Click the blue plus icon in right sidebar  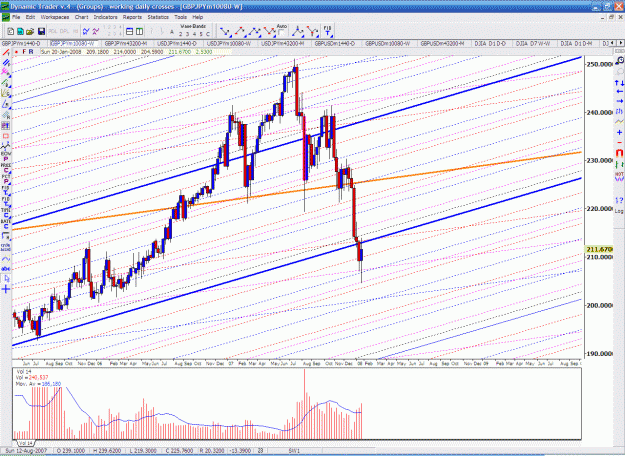click(619, 132)
